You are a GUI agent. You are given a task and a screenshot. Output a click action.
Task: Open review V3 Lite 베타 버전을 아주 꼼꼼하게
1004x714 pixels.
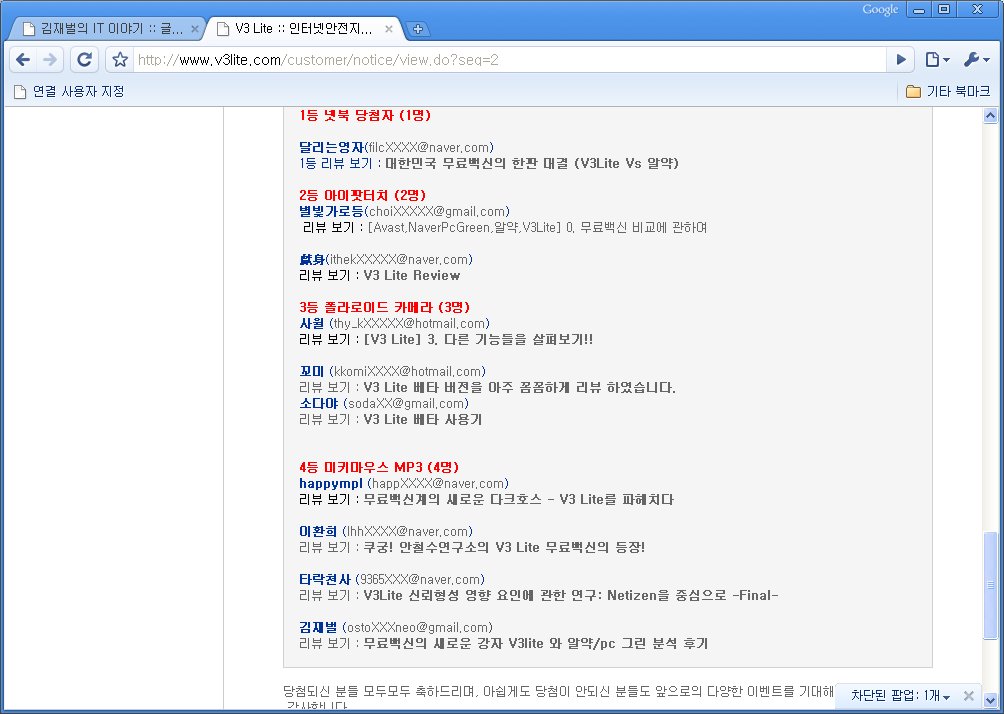click(519, 387)
